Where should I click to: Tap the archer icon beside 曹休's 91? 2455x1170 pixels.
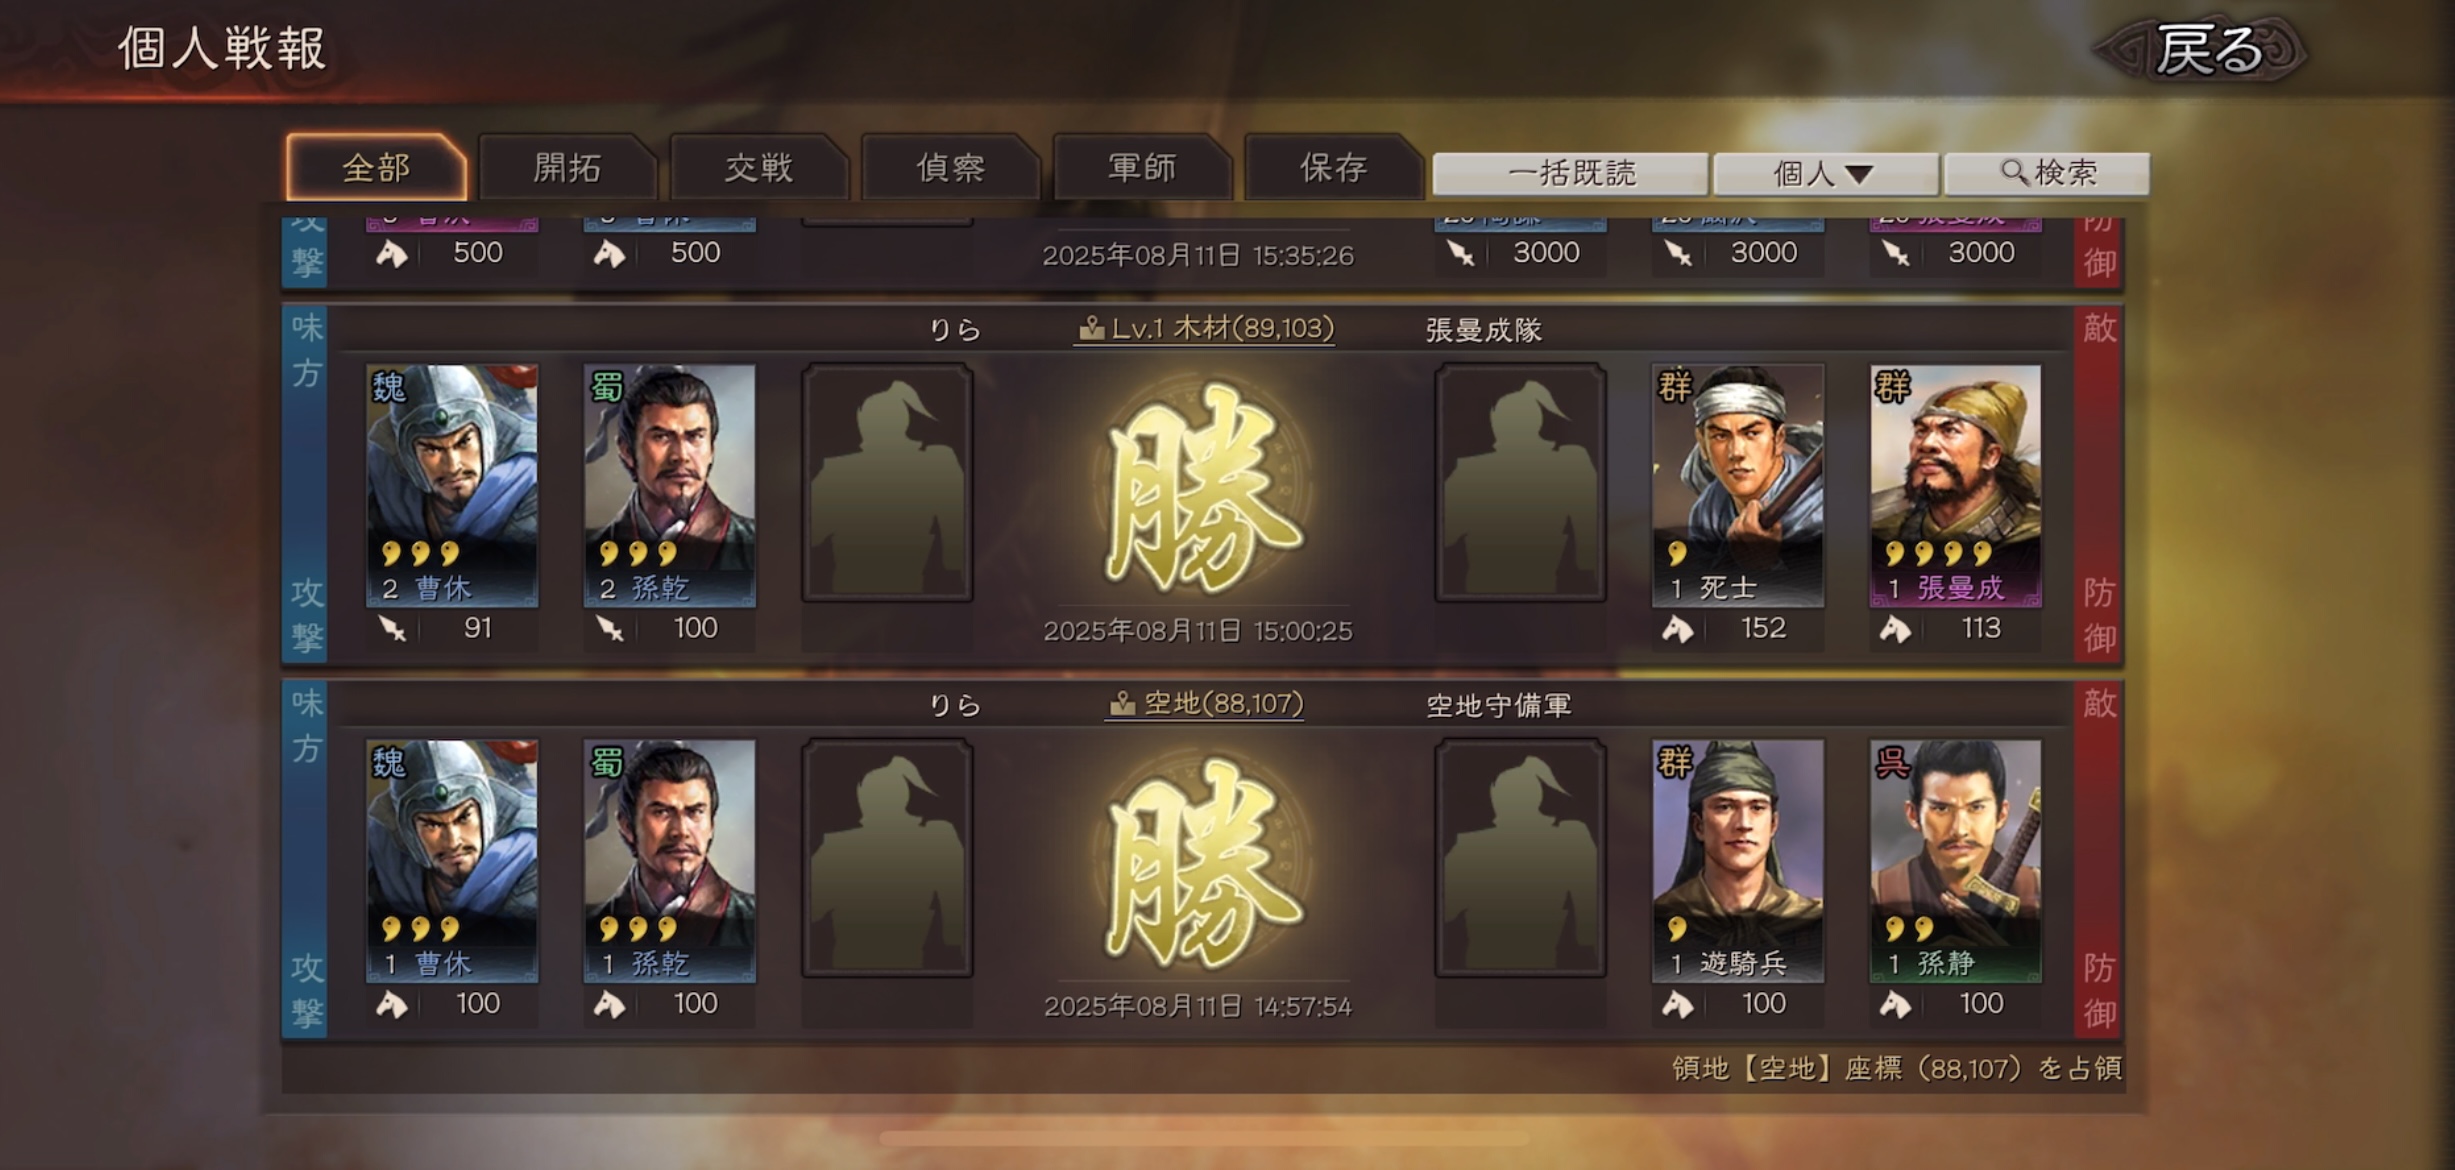pos(392,629)
